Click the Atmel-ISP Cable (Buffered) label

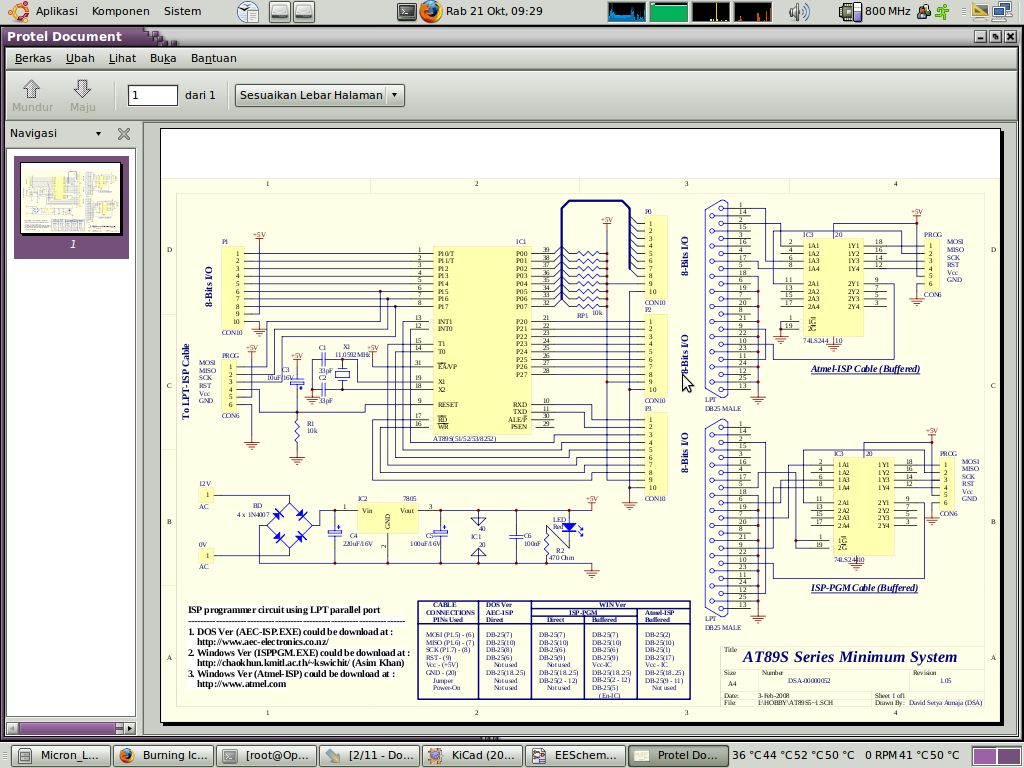pos(865,369)
